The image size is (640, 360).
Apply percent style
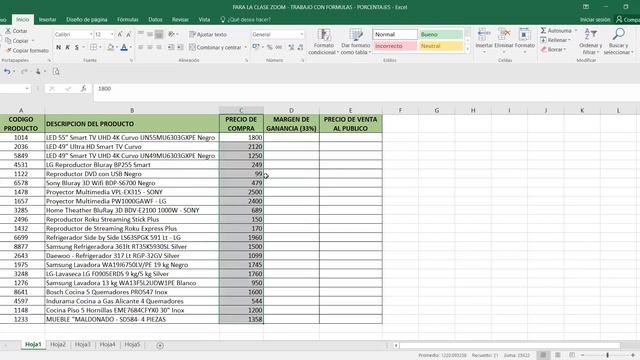tap(269, 47)
